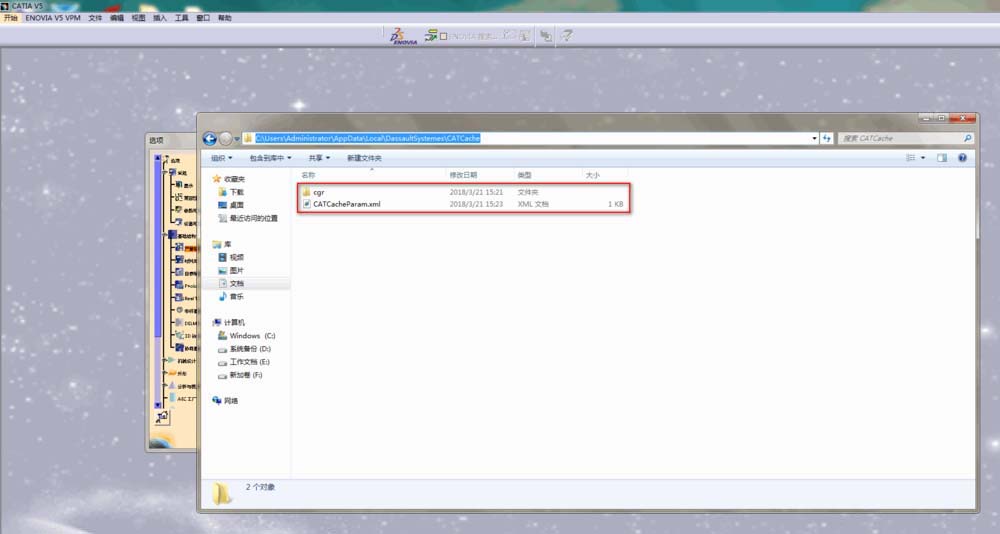Go back with Explorer back arrow
The height and width of the screenshot is (534, 1000).
coord(210,138)
